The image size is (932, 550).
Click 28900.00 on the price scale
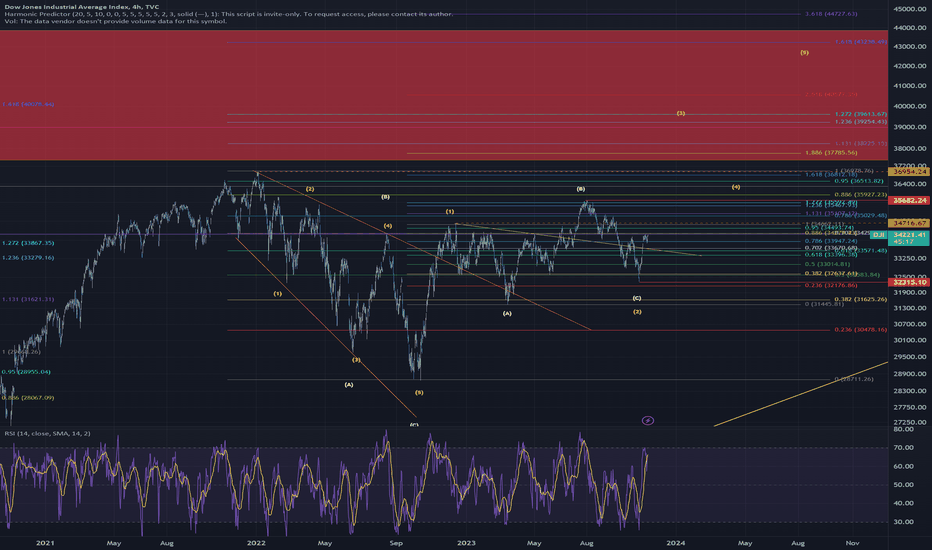pos(910,374)
